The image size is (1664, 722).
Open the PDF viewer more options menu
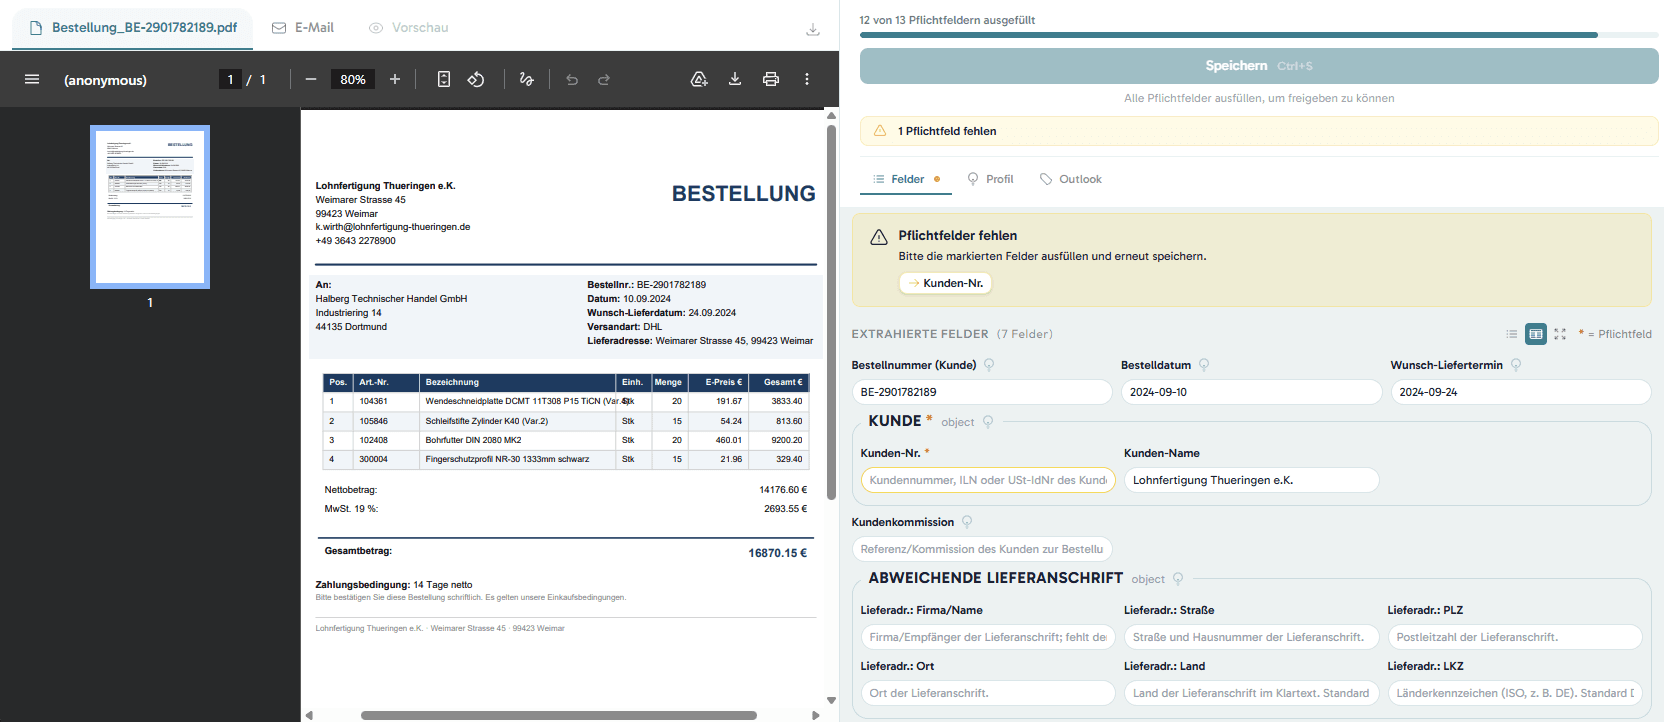click(x=807, y=79)
